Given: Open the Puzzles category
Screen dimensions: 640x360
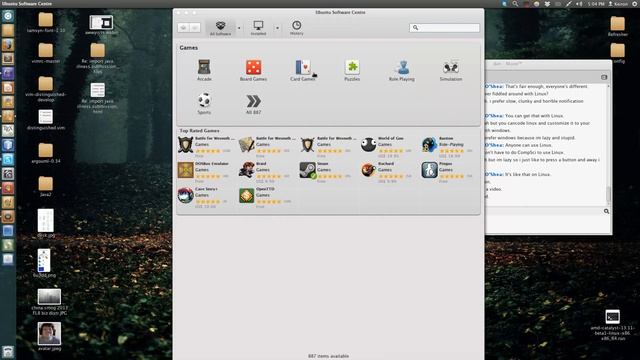Looking at the screenshot, I should 352,70.
